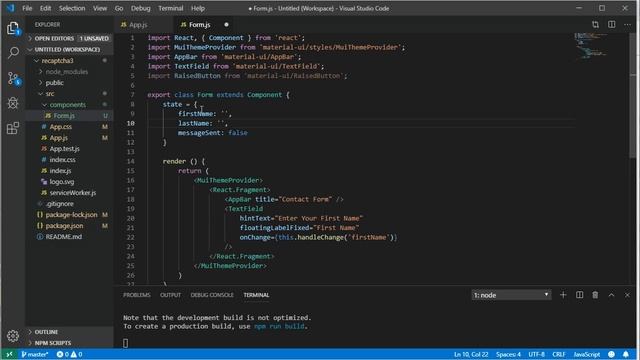Change language mode via JavaScript

(587, 354)
